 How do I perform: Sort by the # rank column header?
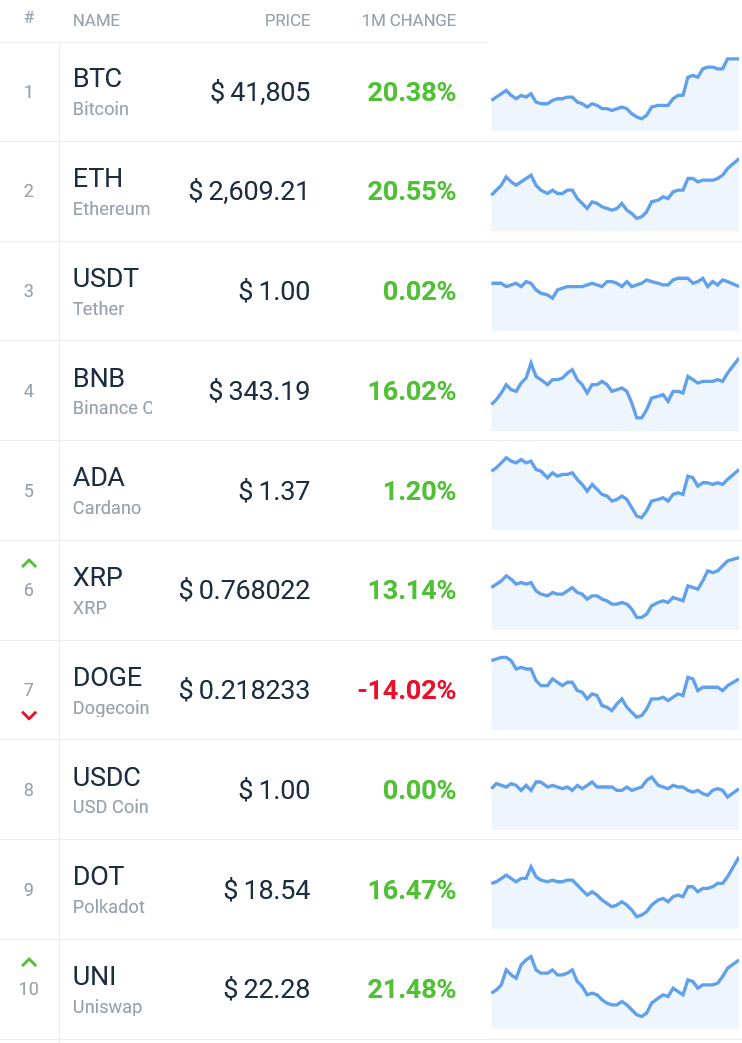tap(29, 19)
